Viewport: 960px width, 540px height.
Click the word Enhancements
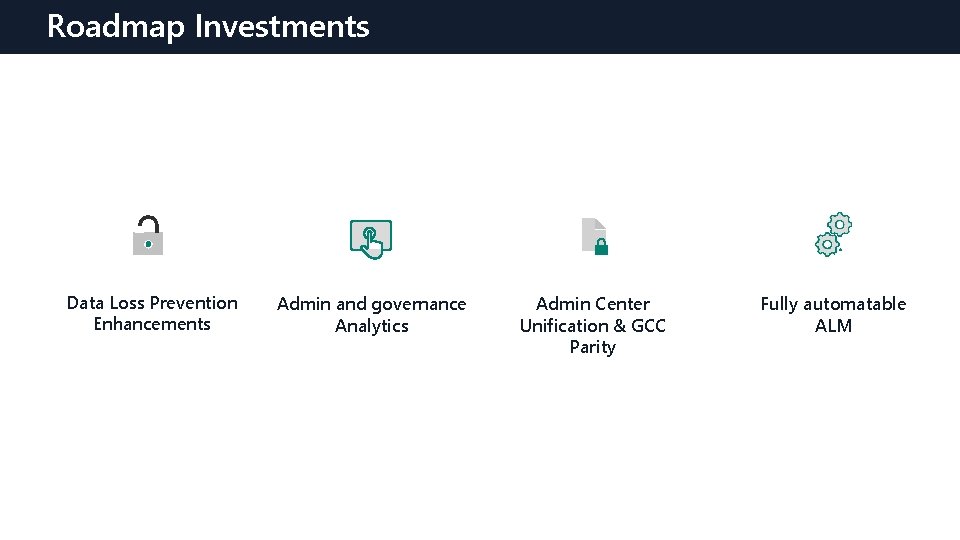click(152, 324)
